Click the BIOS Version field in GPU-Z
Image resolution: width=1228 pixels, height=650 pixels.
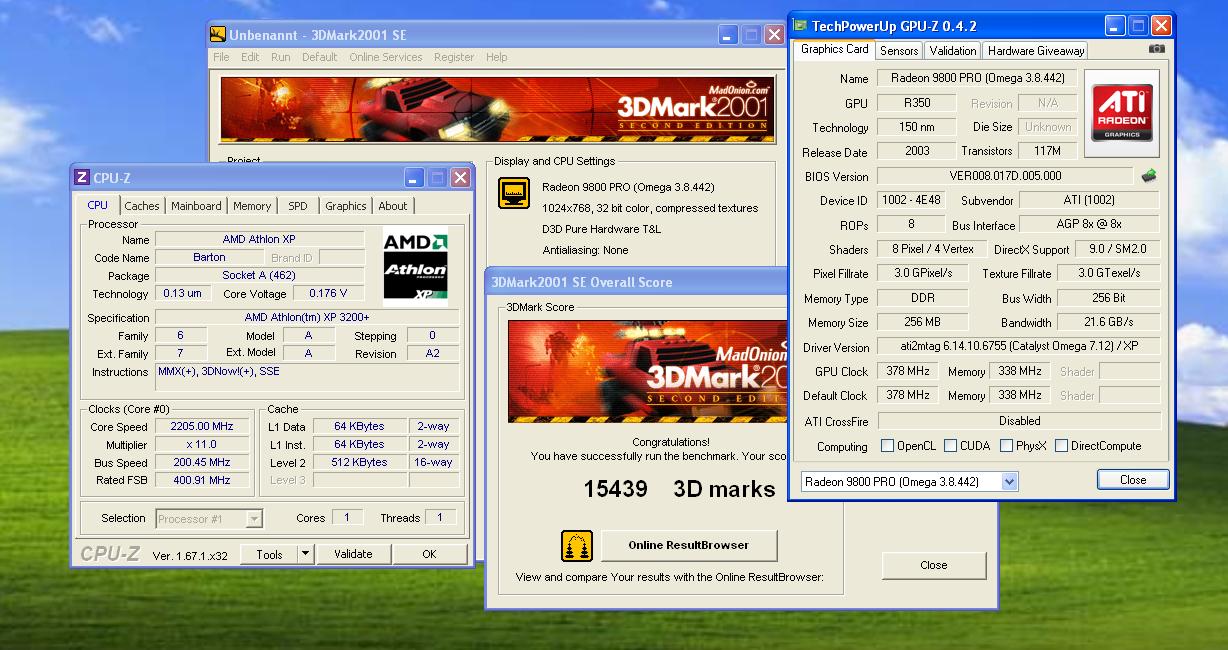tap(1005, 176)
